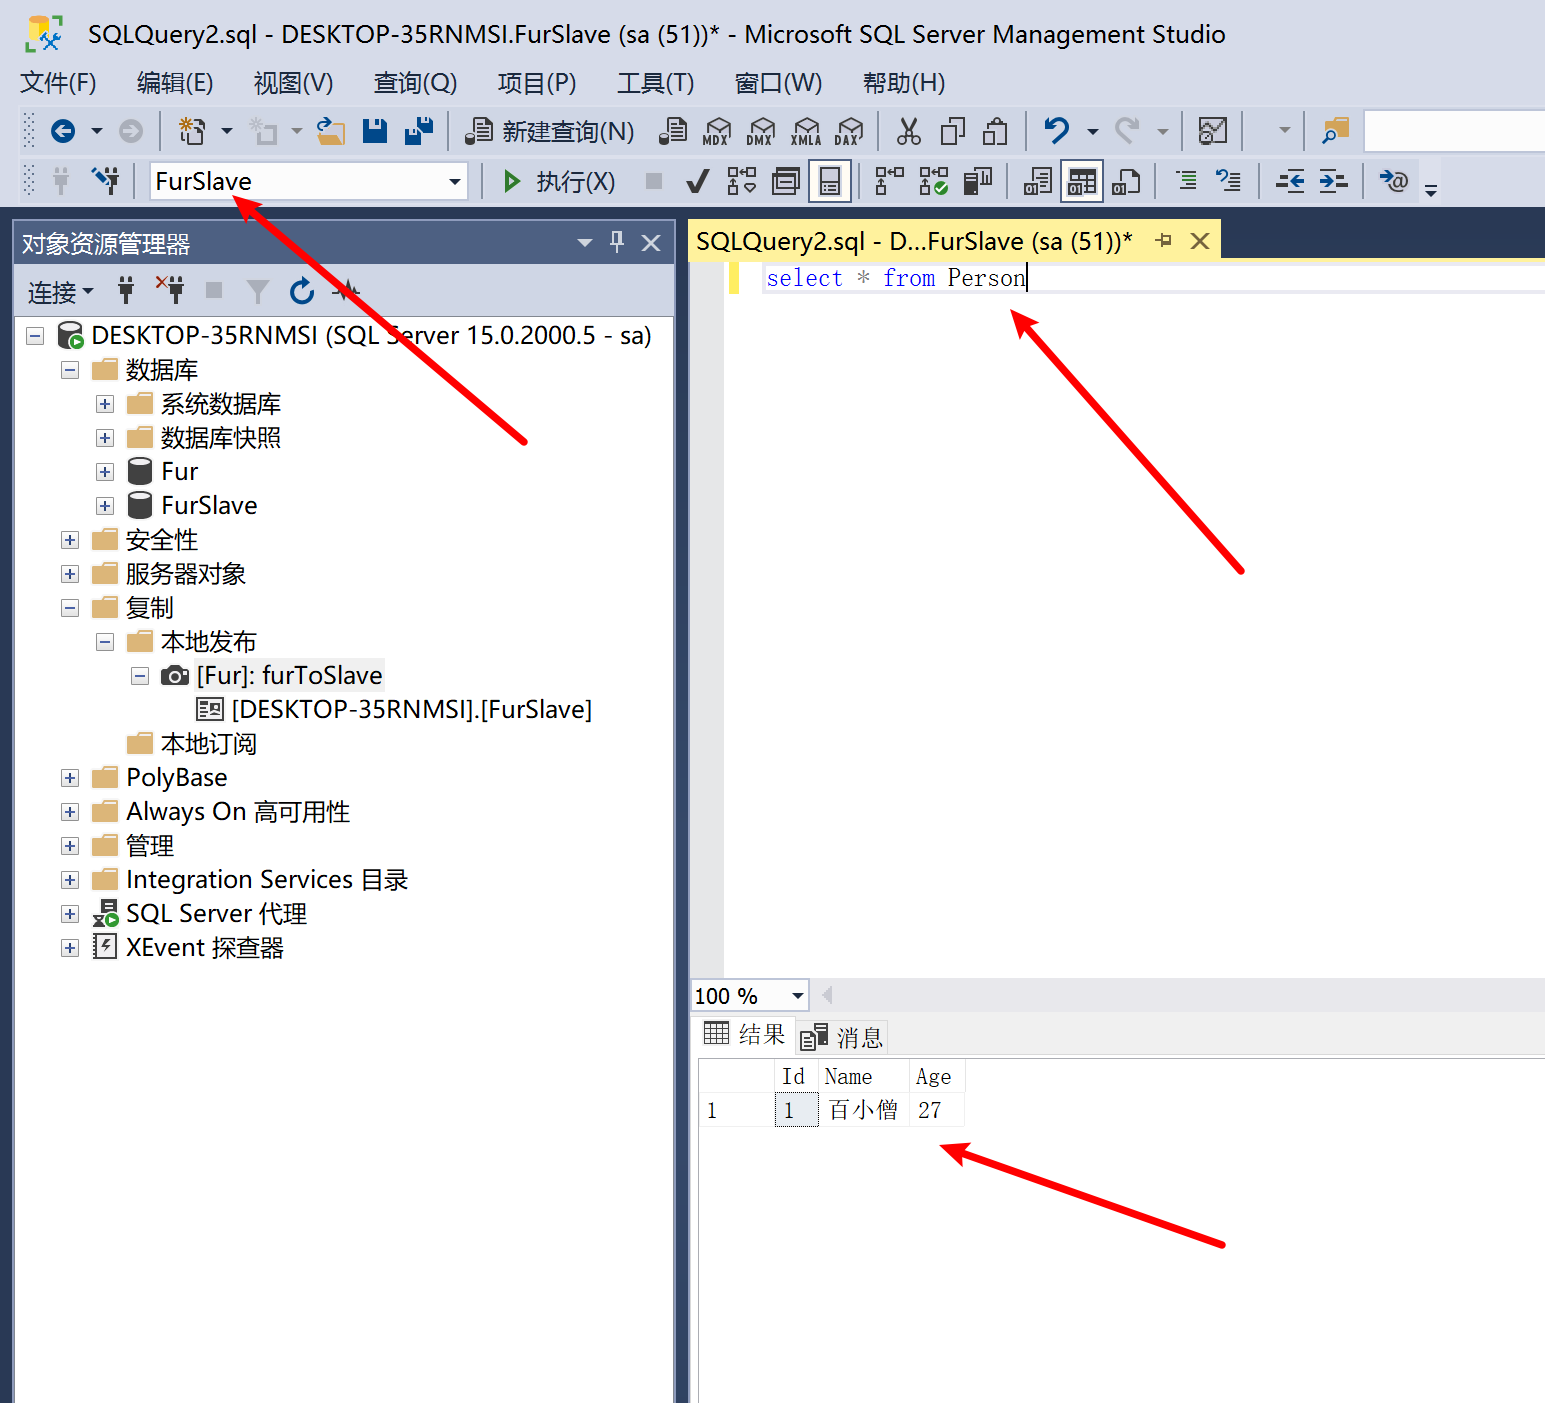Viewport: 1545px width, 1403px height.
Task: Click the Cut scissors icon
Action: 908,131
